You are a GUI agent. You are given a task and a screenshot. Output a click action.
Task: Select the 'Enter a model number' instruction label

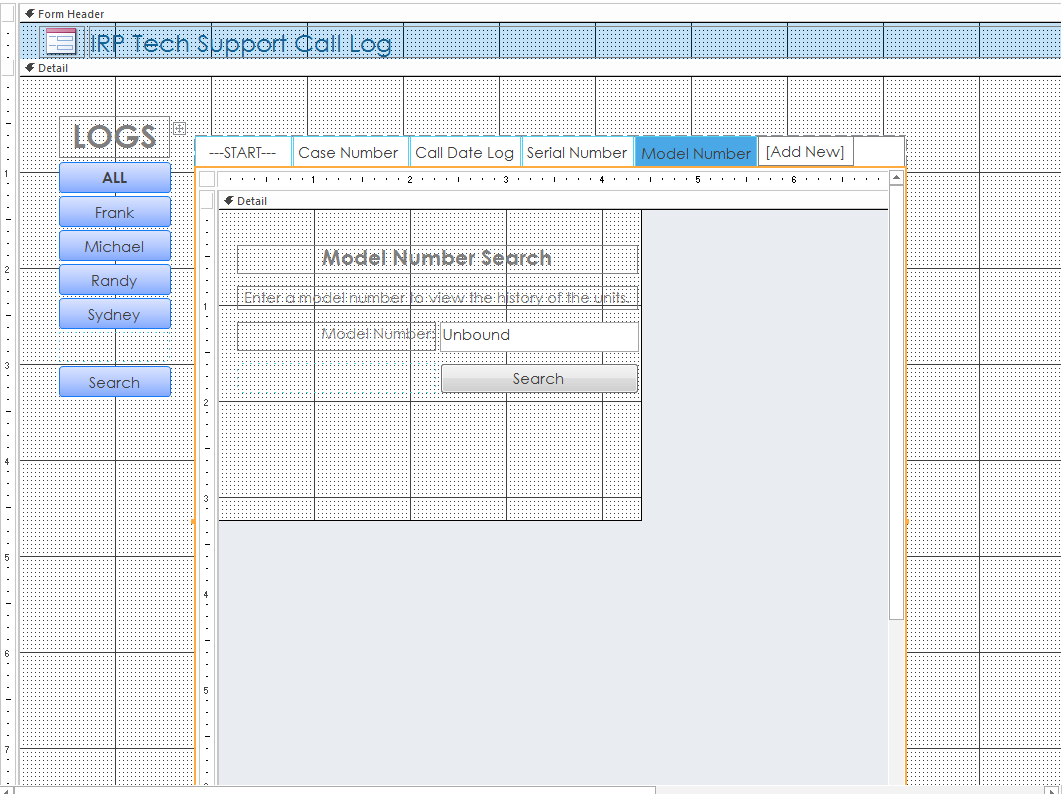438,297
